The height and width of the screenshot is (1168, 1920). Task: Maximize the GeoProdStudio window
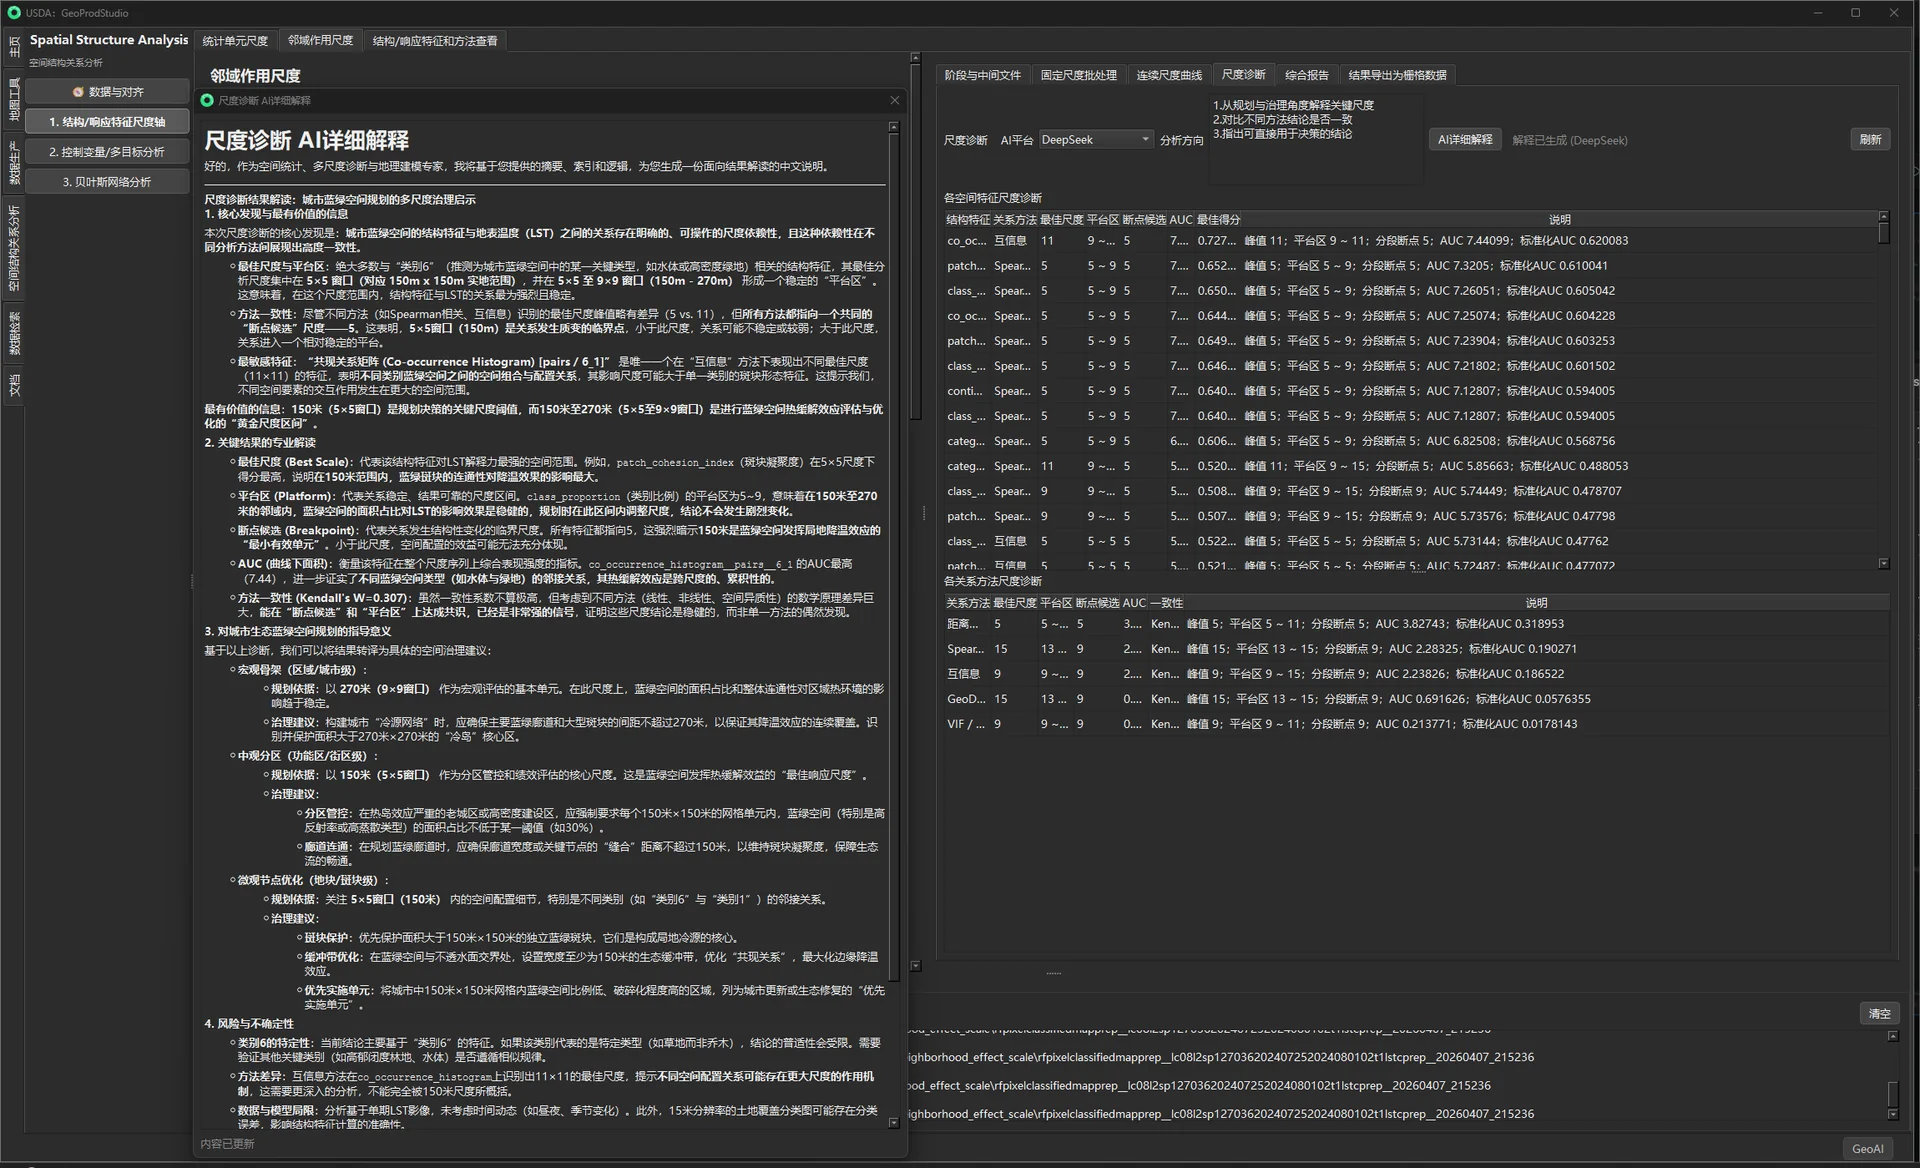(x=1855, y=13)
